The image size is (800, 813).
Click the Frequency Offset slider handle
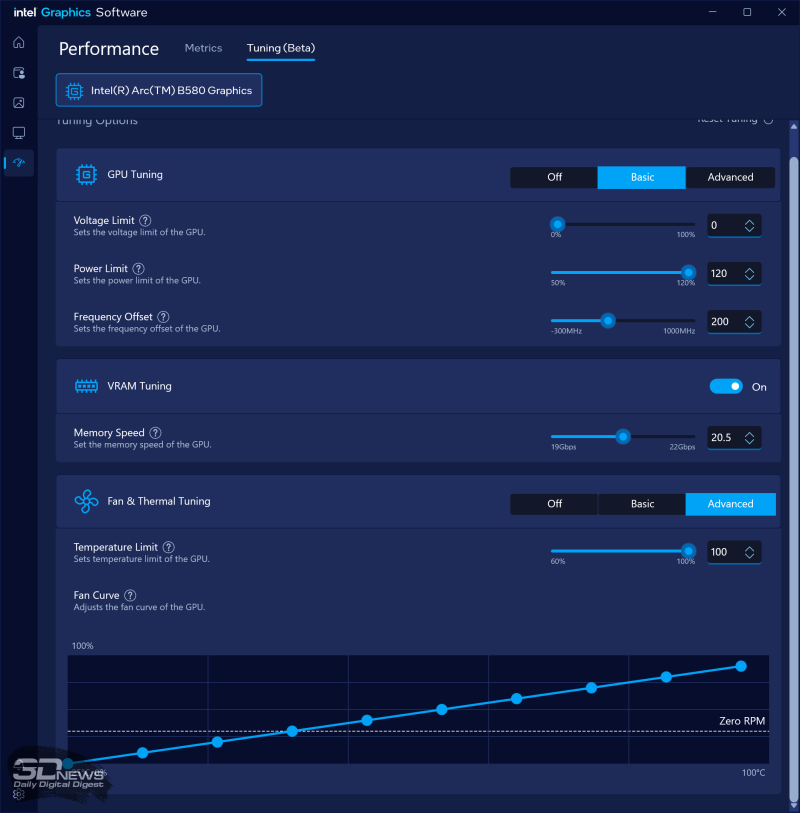coord(608,320)
